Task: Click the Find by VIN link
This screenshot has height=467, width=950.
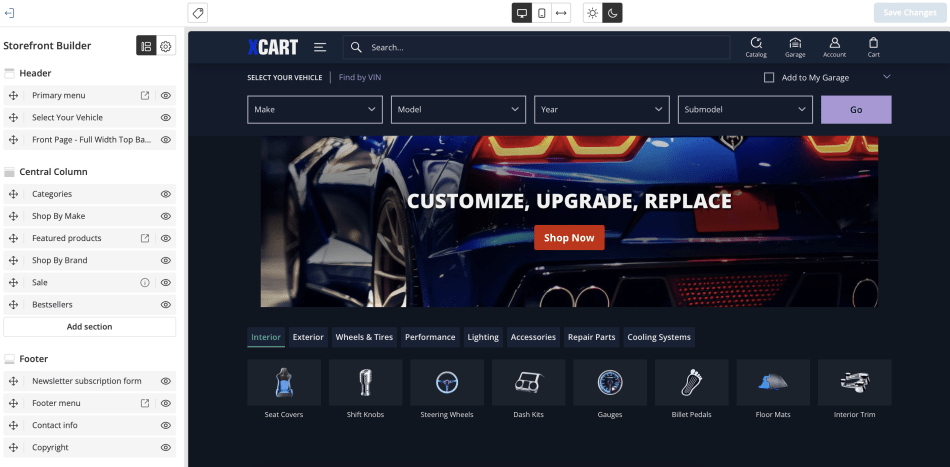Action: point(360,78)
